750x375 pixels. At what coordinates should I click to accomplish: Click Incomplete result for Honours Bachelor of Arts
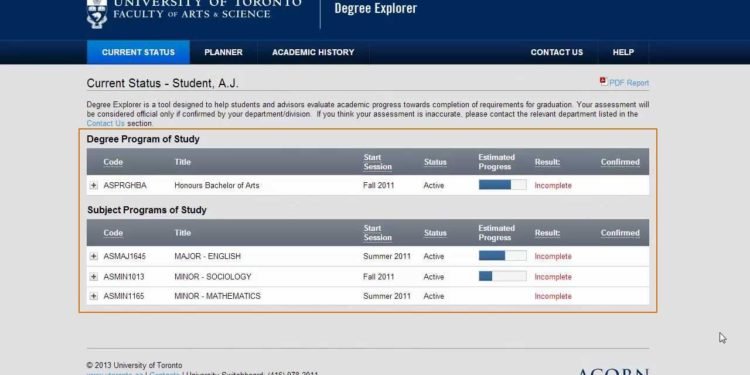click(x=553, y=186)
